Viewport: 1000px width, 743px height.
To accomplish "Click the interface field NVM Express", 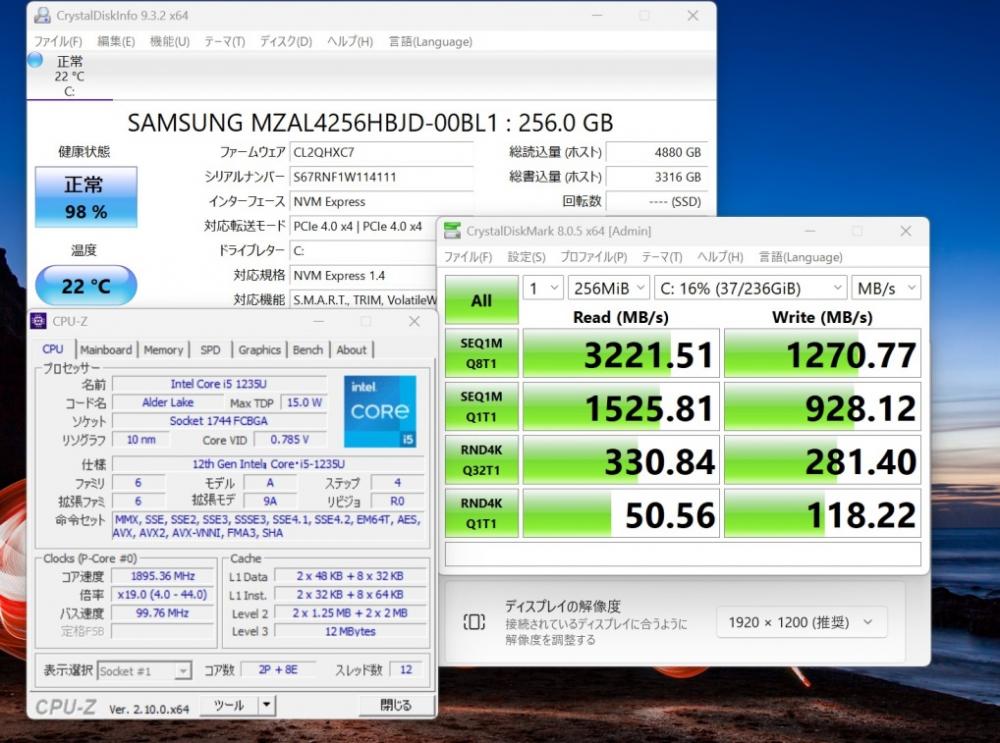I will [x=381, y=202].
